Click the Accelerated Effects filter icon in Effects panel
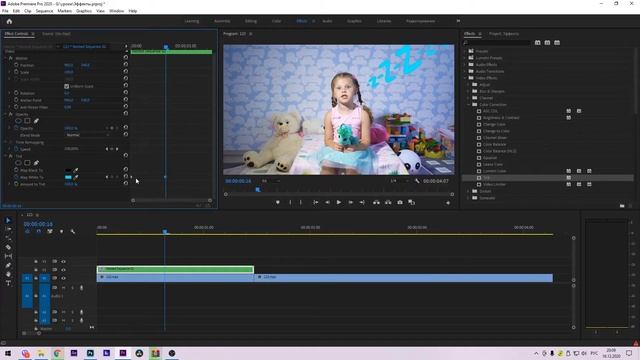The height and width of the screenshot is (360, 640). [x=538, y=42]
